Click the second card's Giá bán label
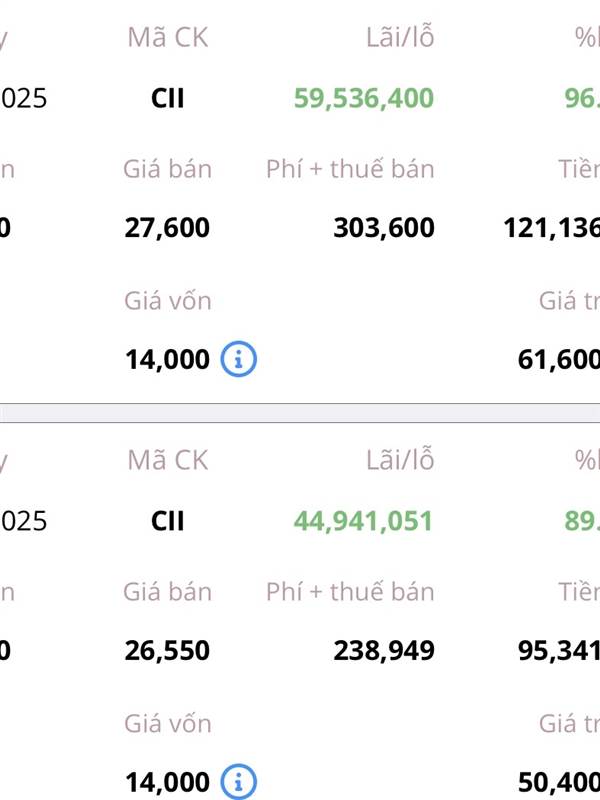Viewport: 600px width, 800px height. pyautogui.click(x=167, y=592)
